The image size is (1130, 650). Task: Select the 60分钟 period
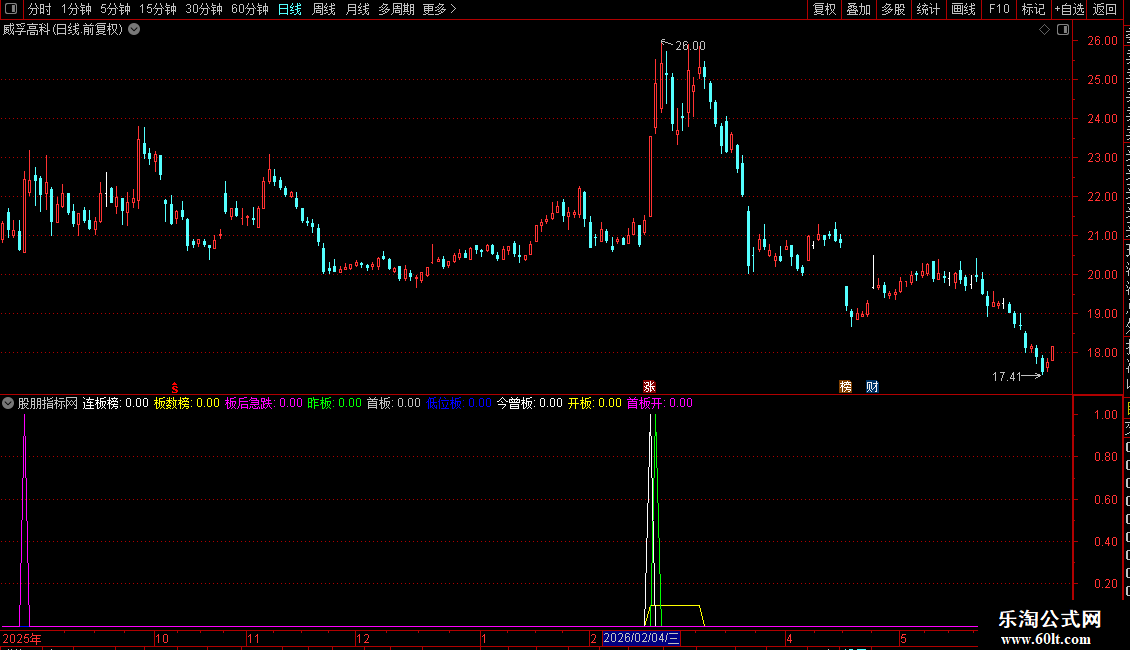(x=249, y=9)
